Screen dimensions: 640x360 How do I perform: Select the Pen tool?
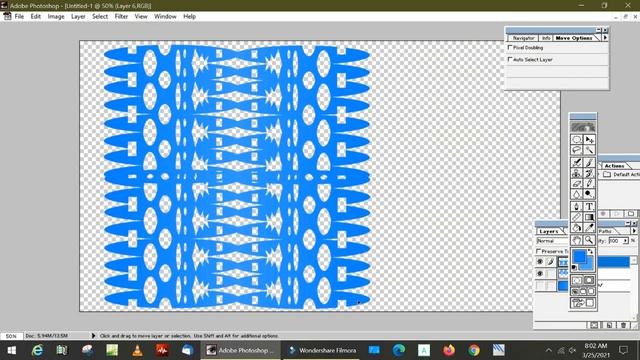click(576, 207)
